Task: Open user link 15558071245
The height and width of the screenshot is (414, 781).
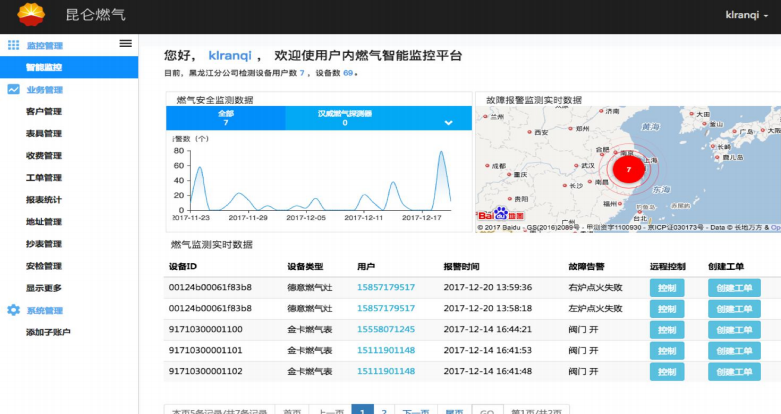Action: tap(386, 329)
